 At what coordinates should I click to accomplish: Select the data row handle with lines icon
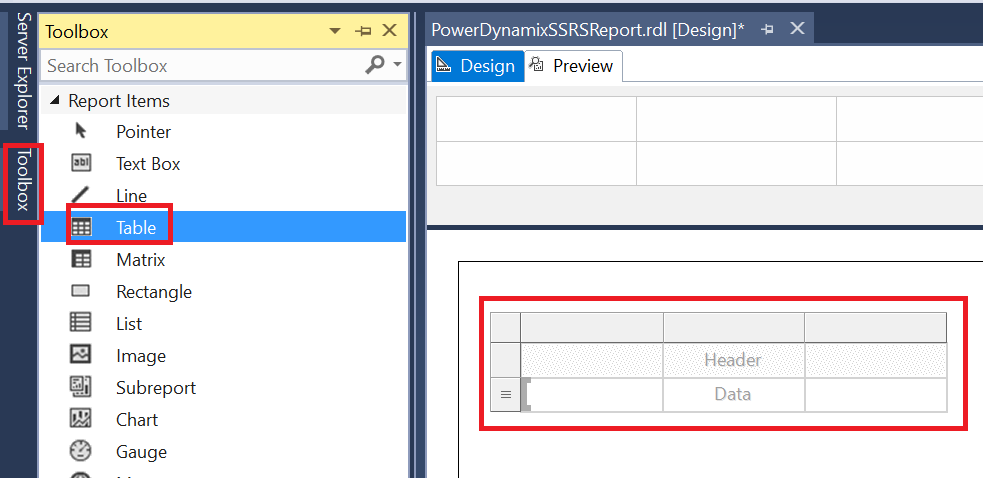tap(505, 395)
